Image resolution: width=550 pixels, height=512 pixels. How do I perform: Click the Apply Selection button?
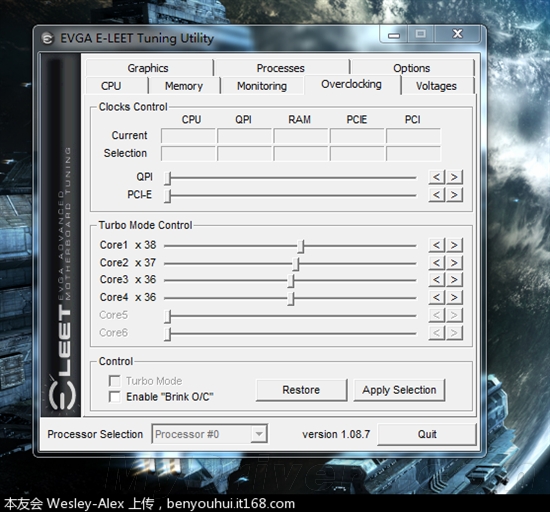click(x=399, y=390)
